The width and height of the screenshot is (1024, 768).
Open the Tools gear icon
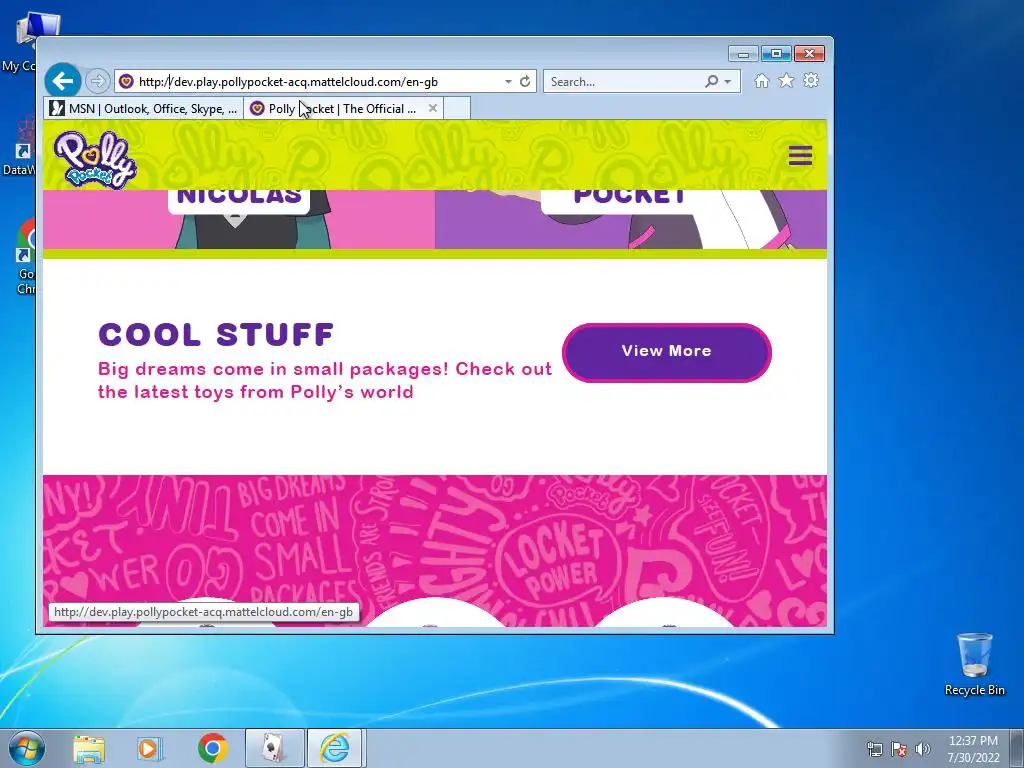tap(810, 81)
